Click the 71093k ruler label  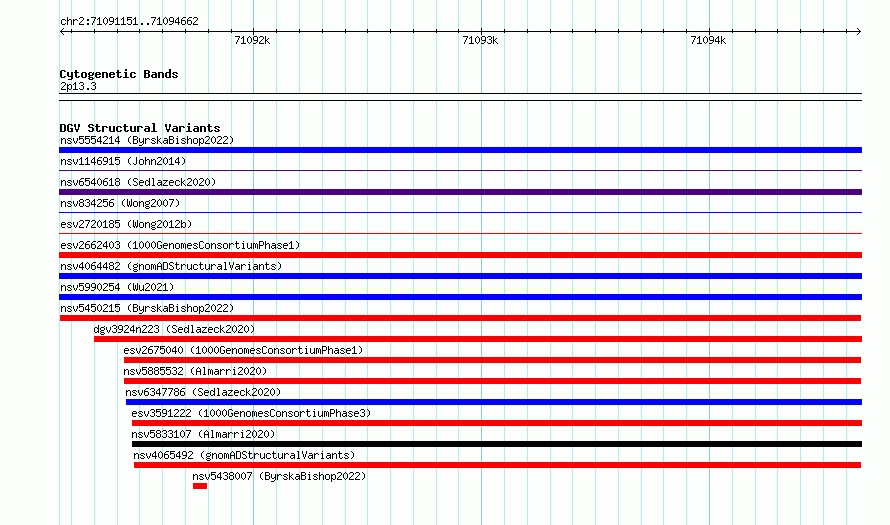[480, 40]
